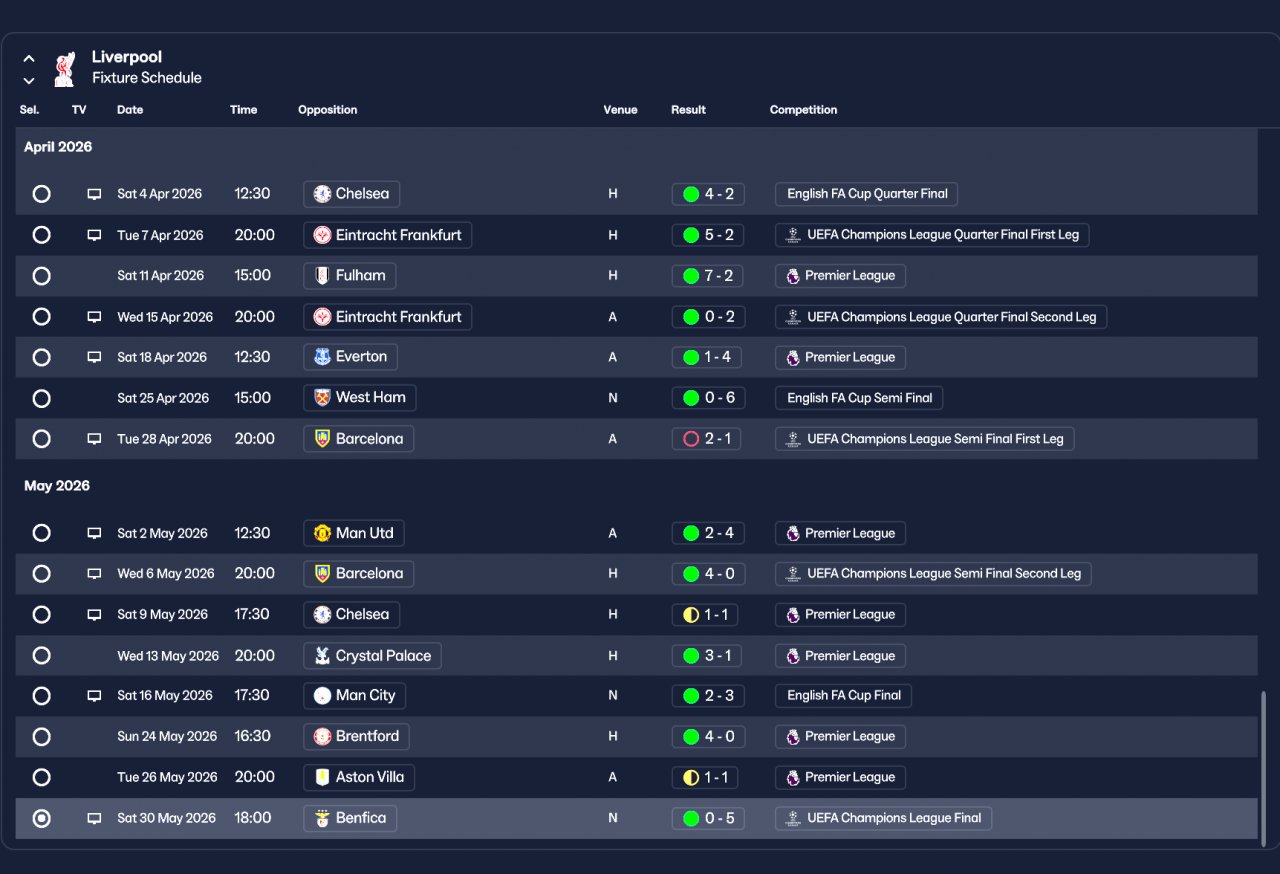Sort by Time column header
This screenshot has height=874, width=1280.
[244, 110]
